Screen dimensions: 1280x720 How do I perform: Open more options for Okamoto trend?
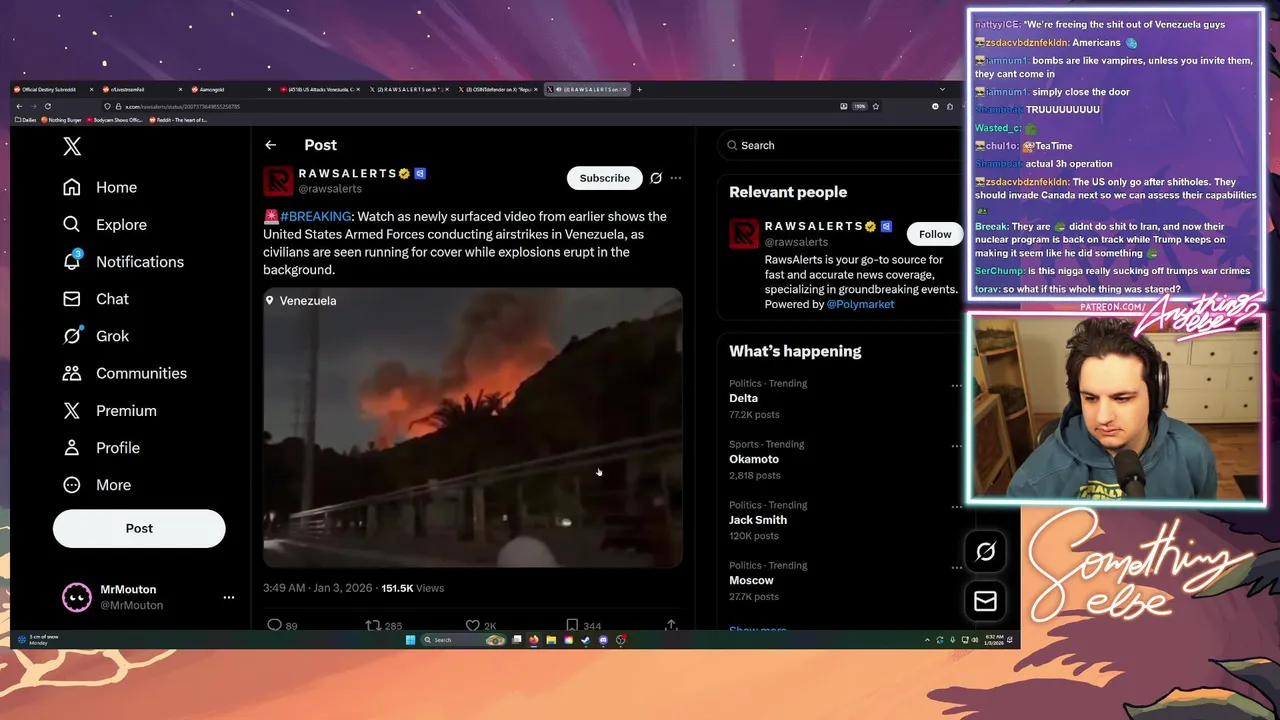956,446
